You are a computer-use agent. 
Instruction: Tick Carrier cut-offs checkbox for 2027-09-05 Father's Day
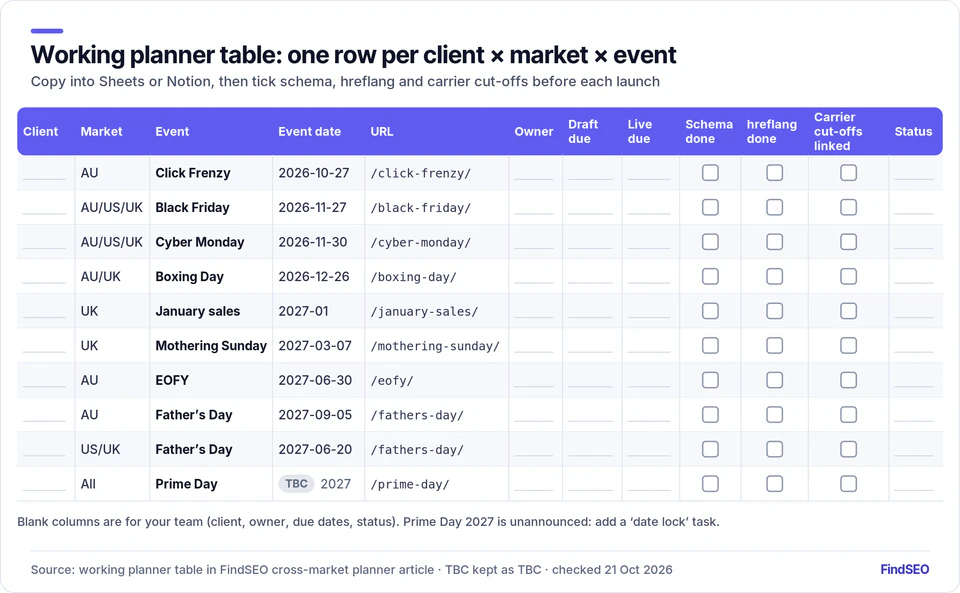coord(849,415)
